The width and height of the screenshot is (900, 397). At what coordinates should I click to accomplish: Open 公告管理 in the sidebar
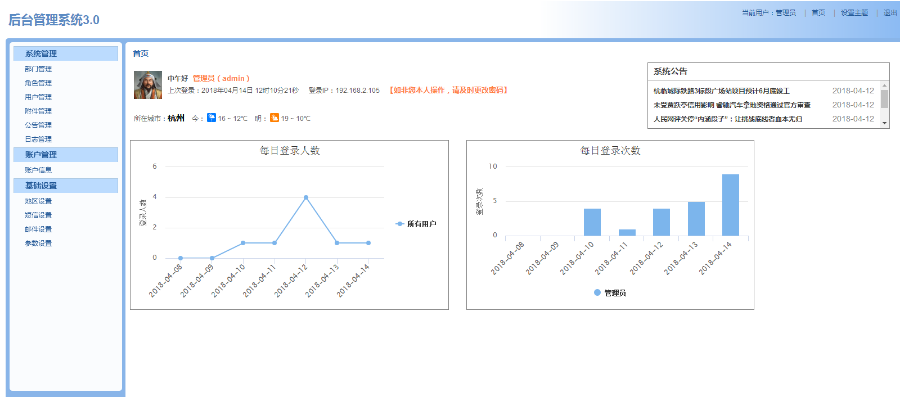click(38, 124)
